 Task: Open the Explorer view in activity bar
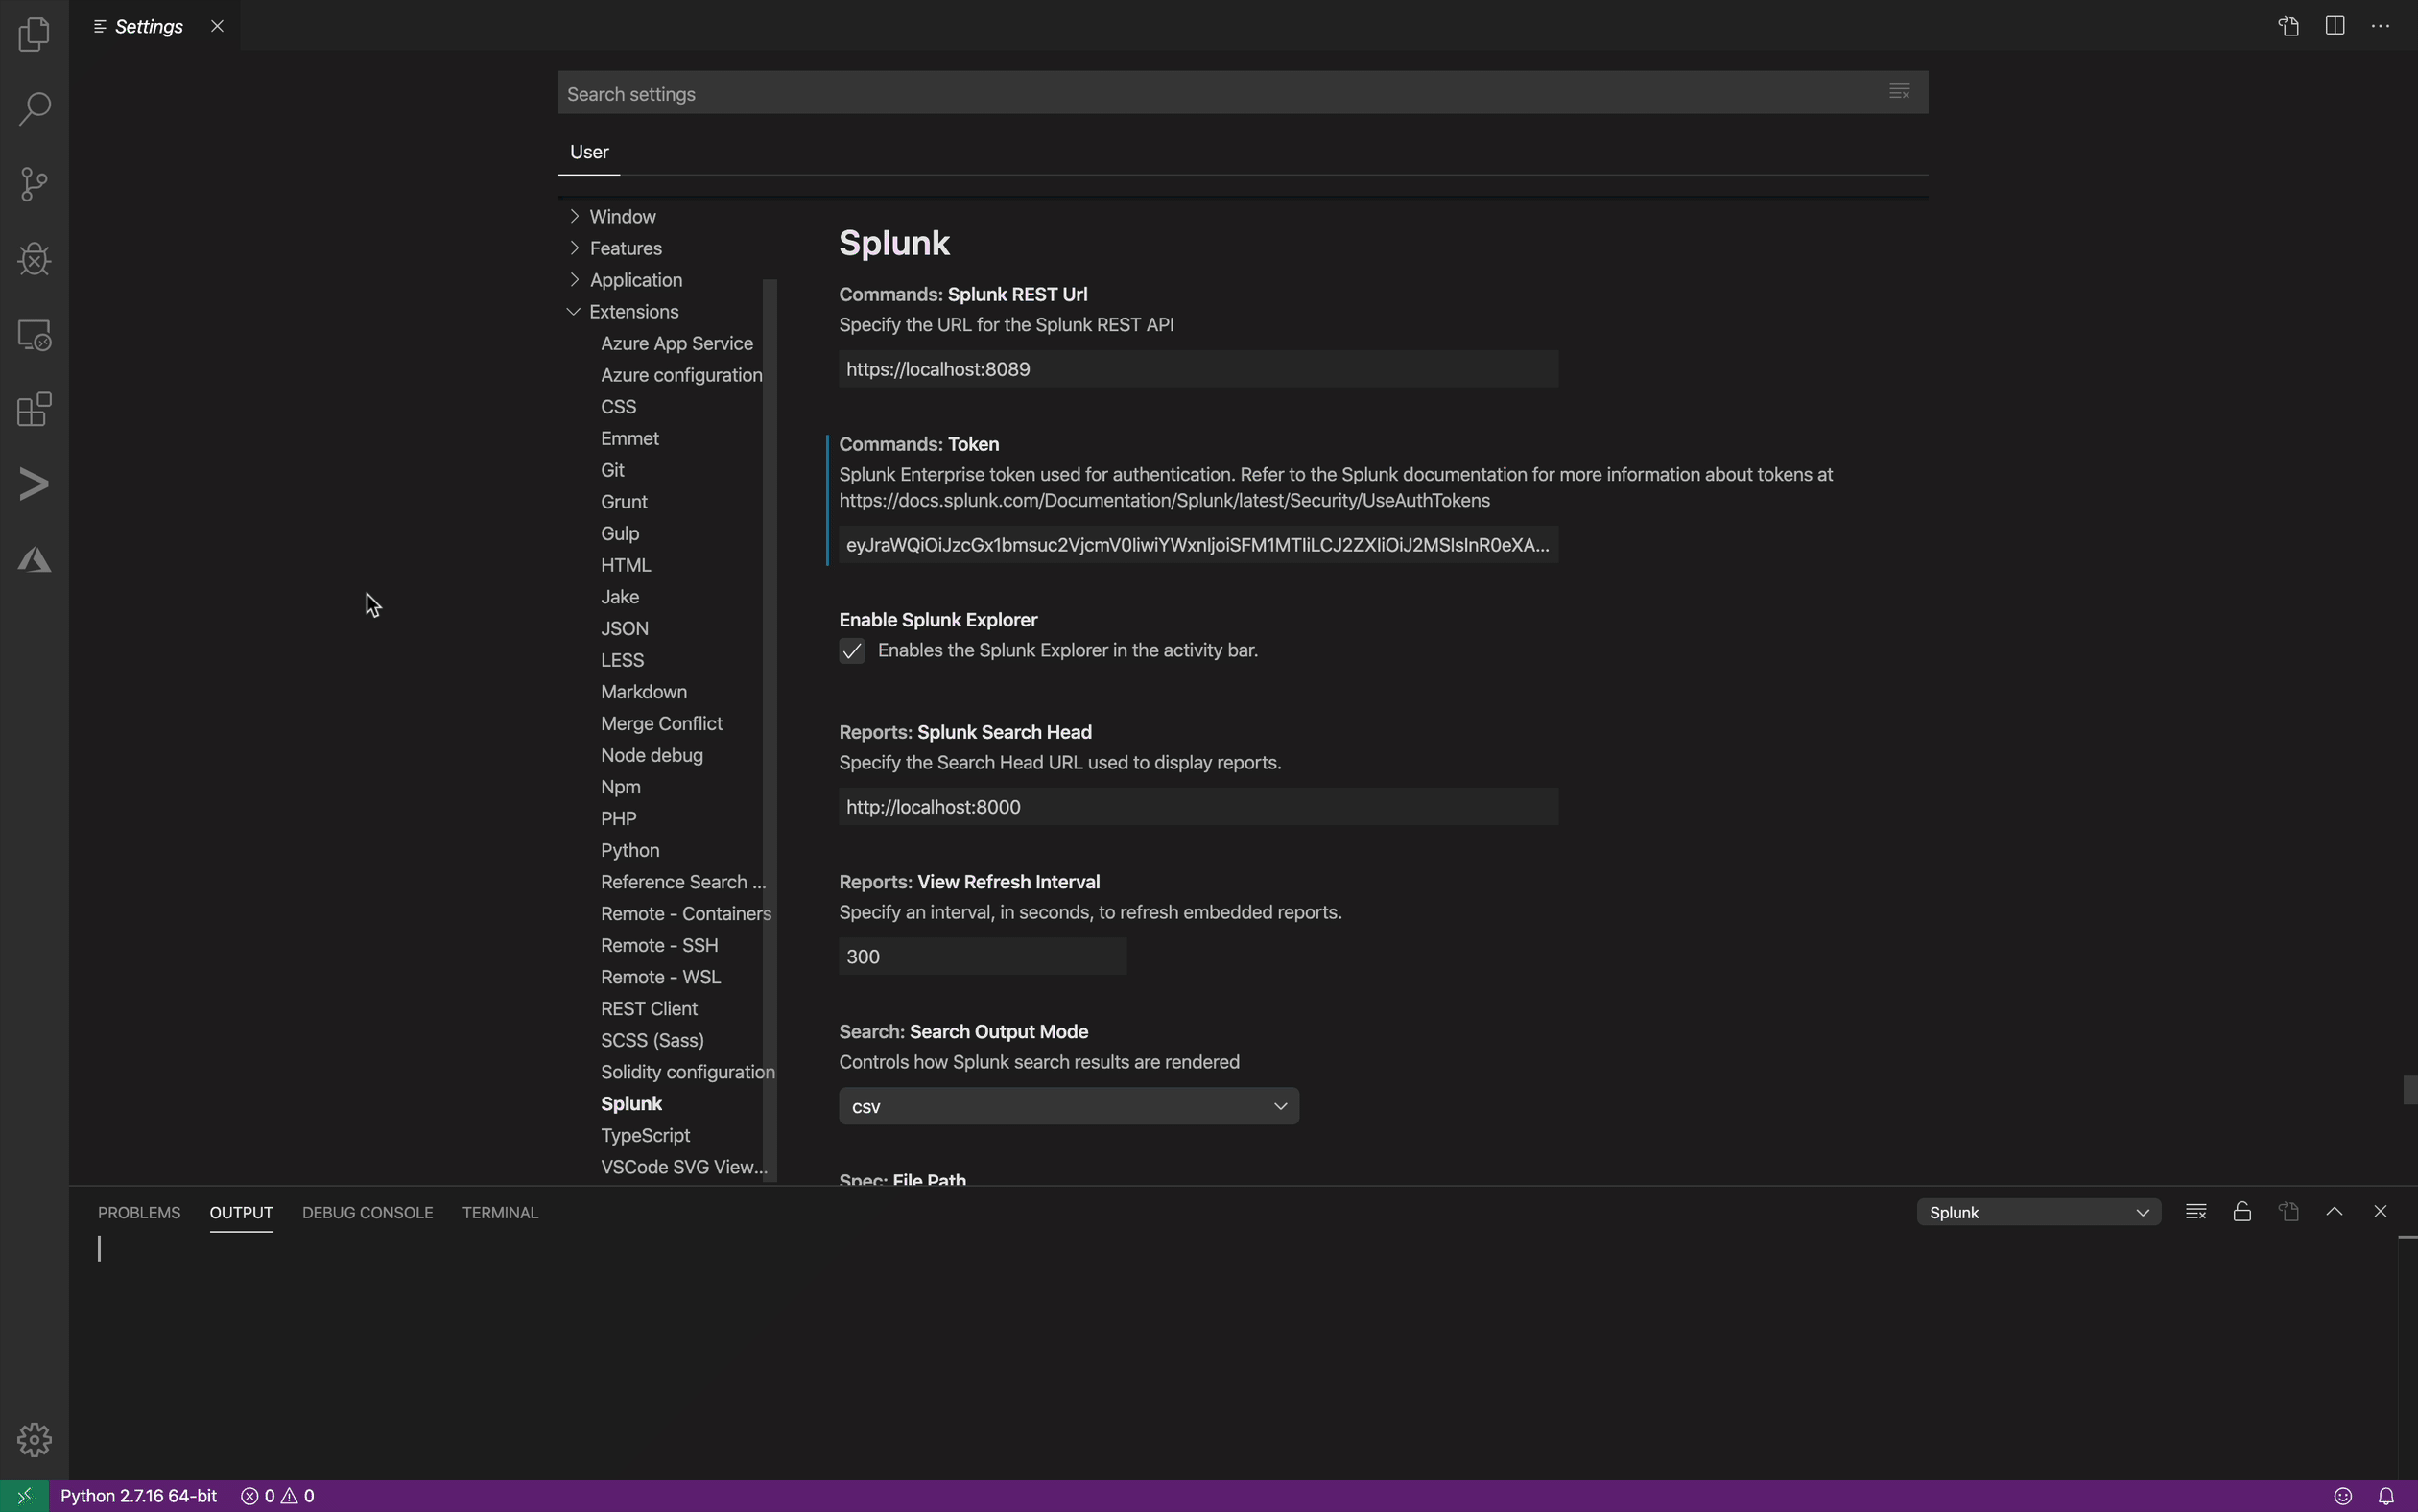(34, 34)
